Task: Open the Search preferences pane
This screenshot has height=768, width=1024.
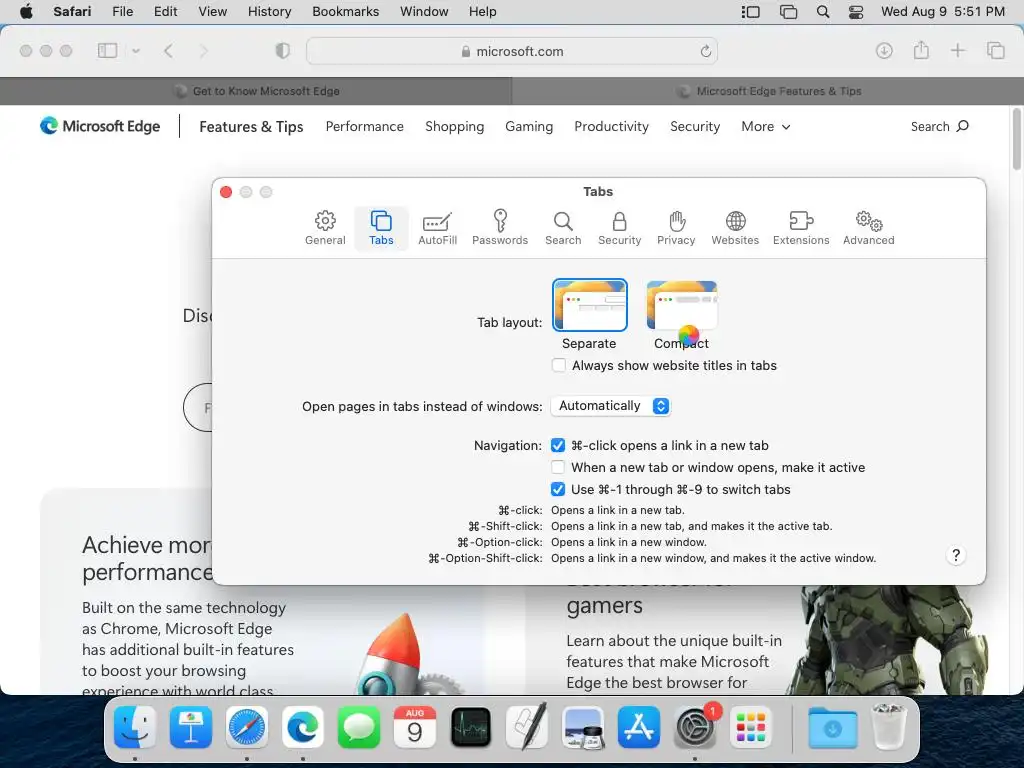Action: click(563, 228)
